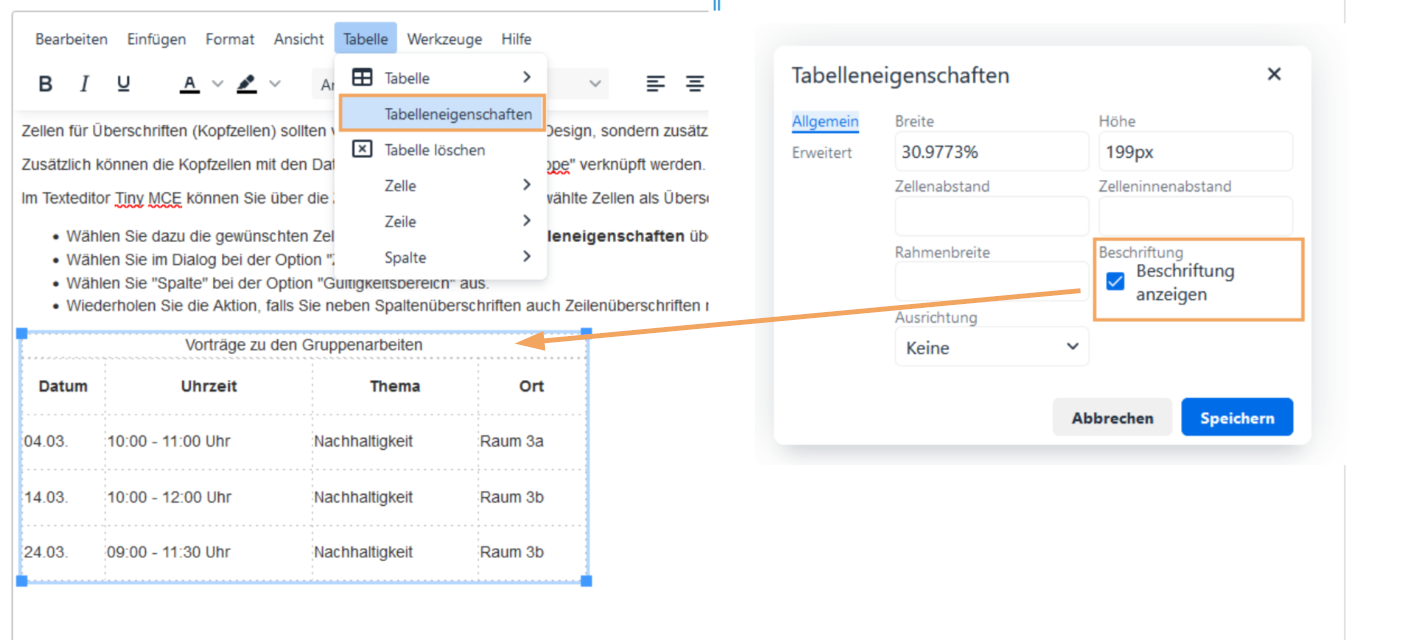Click inside the Höhe input field
This screenshot has width=1405, height=640.
click(x=1195, y=151)
